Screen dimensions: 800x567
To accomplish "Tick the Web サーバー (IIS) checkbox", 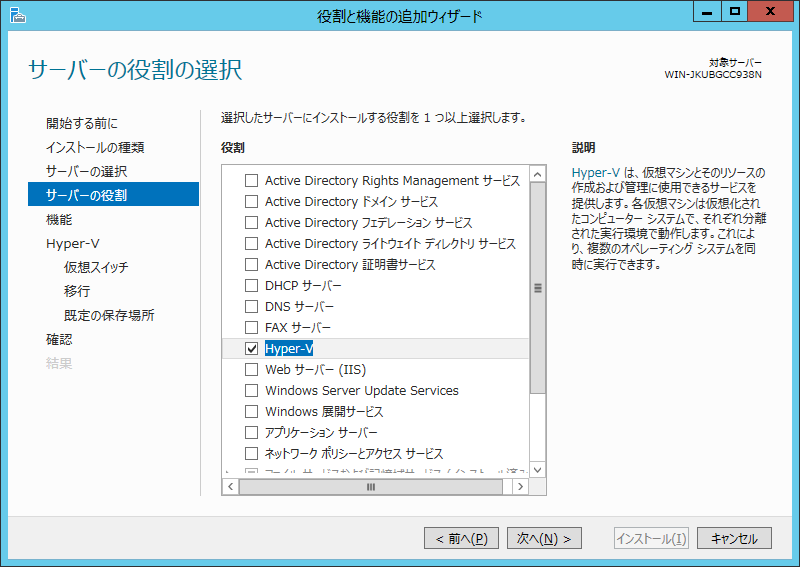I will tap(252, 369).
